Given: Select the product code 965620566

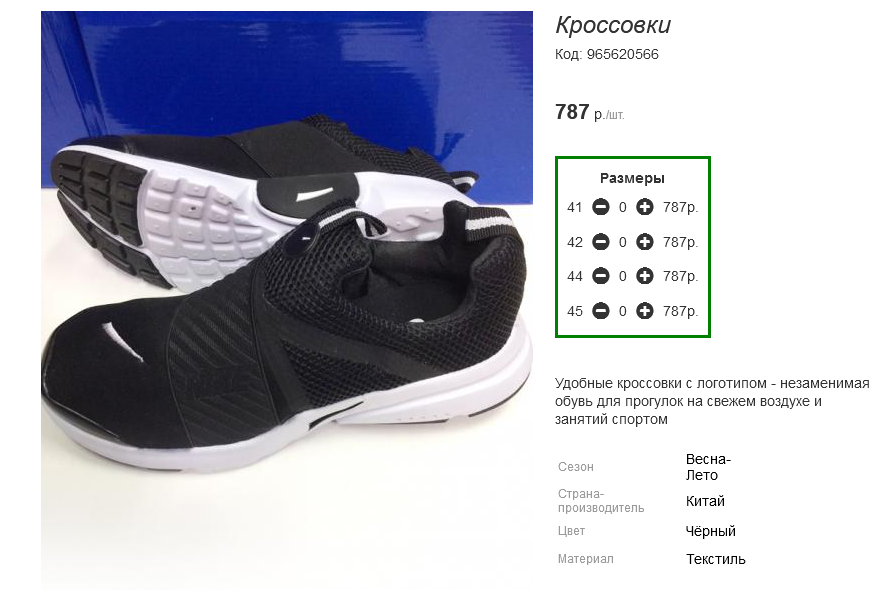Looking at the screenshot, I should point(622,54).
